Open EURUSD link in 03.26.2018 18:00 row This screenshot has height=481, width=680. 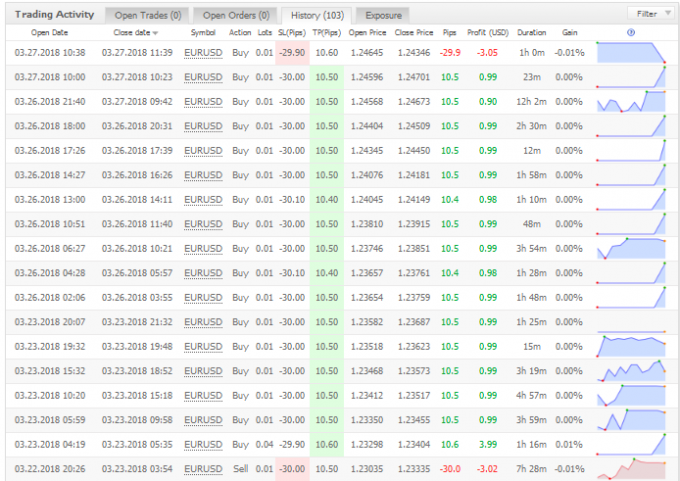[x=203, y=126]
